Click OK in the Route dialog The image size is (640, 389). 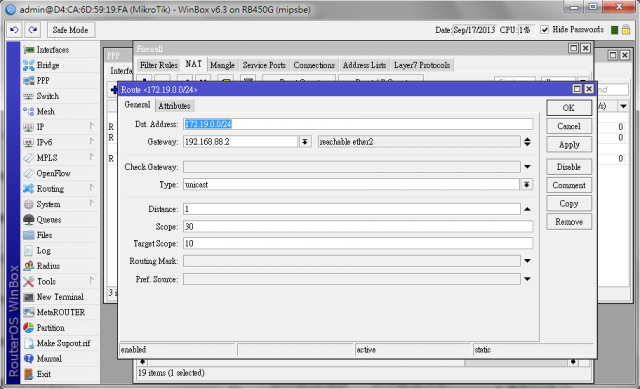[569, 108]
